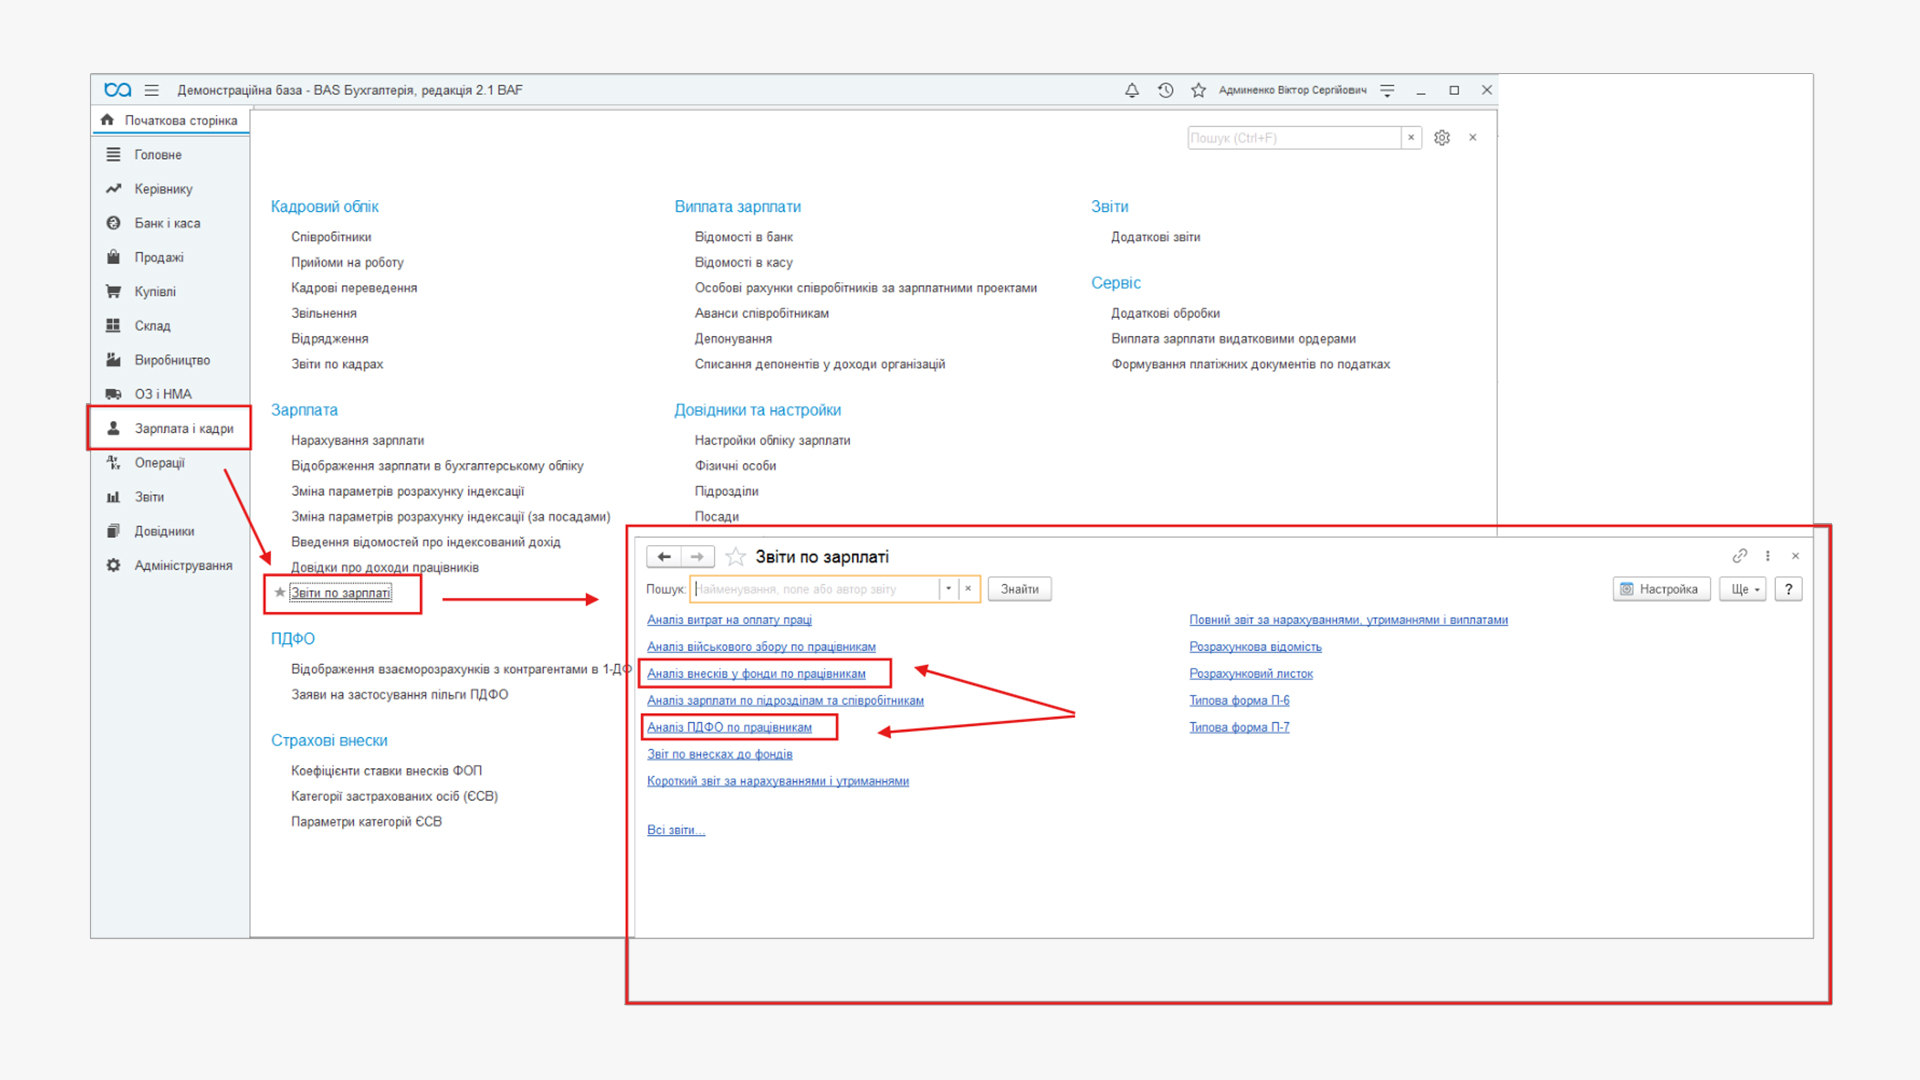
Task: Switch to Початкова сторінка tab
Action: click(180, 120)
